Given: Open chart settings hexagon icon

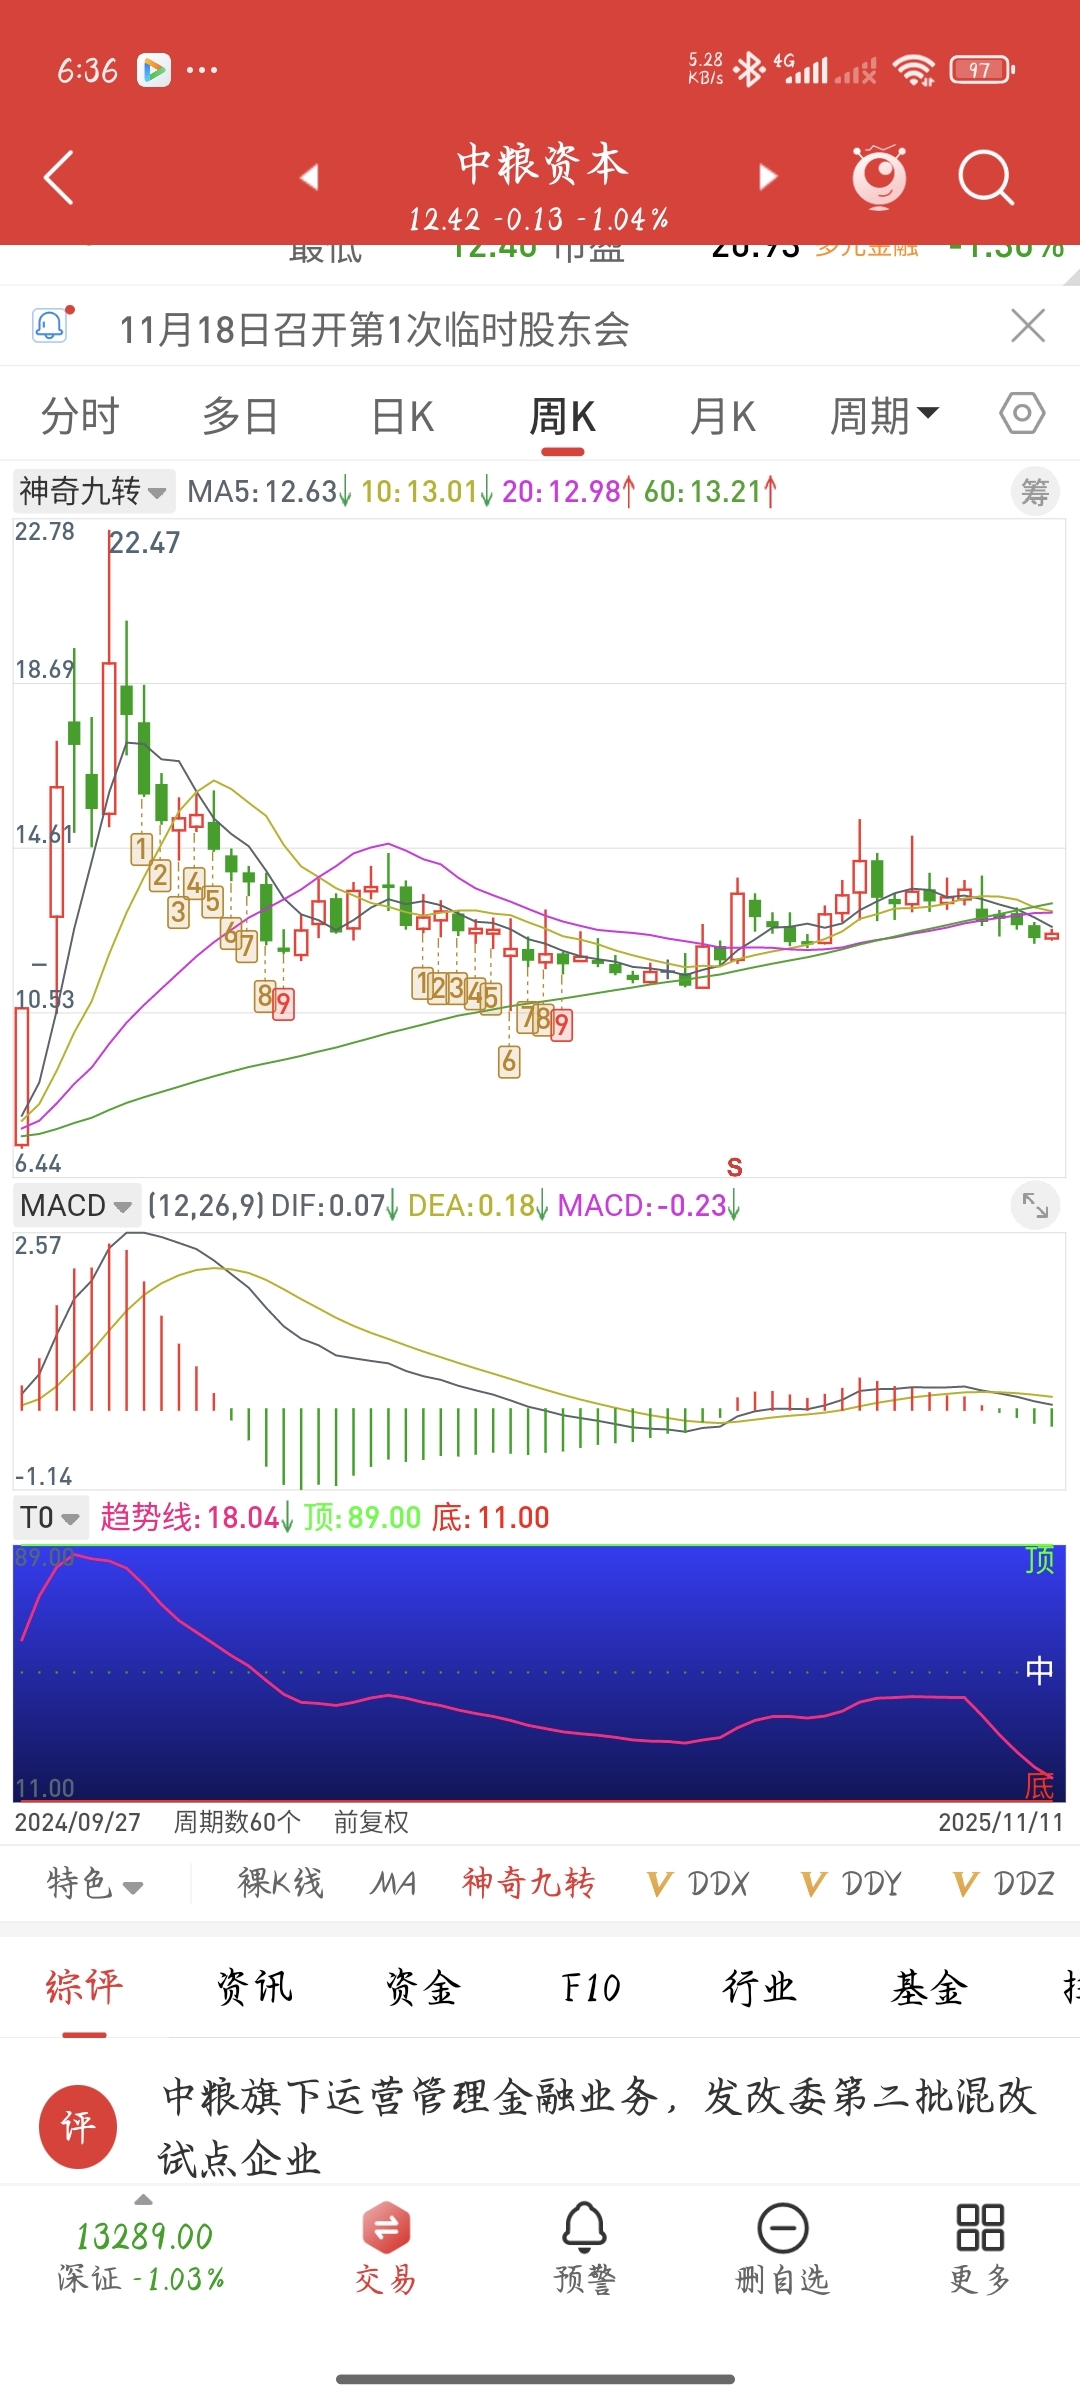Looking at the screenshot, I should click(x=1022, y=413).
